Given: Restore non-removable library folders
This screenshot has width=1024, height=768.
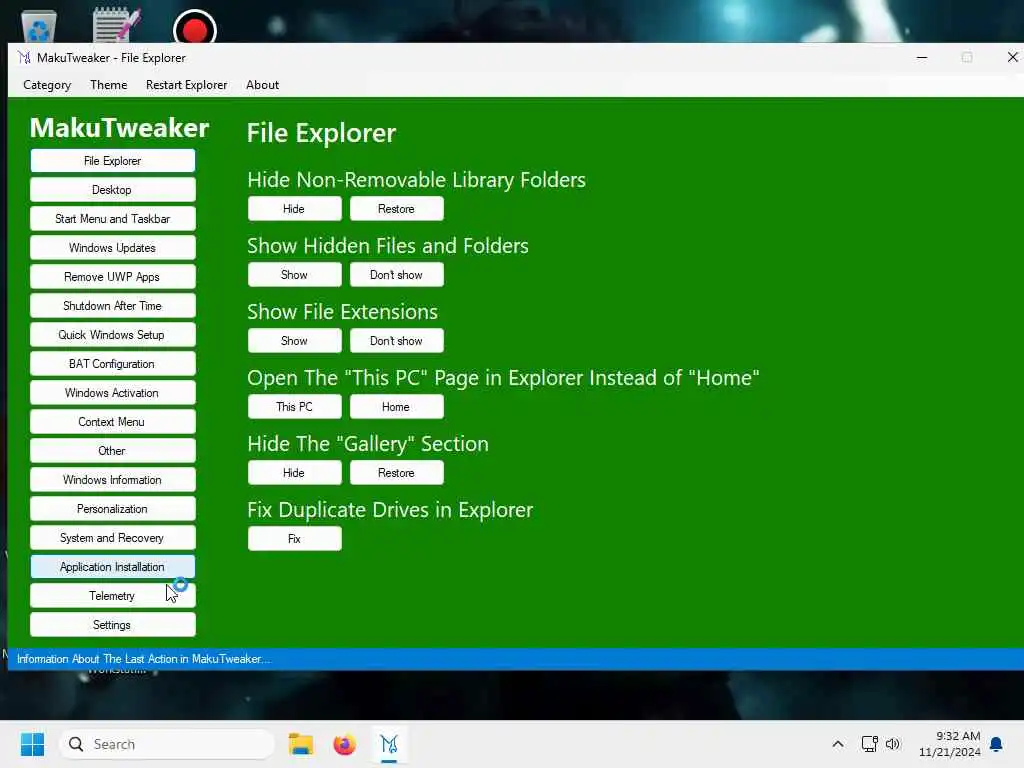Looking at the screenshot, I should point(396,209).
